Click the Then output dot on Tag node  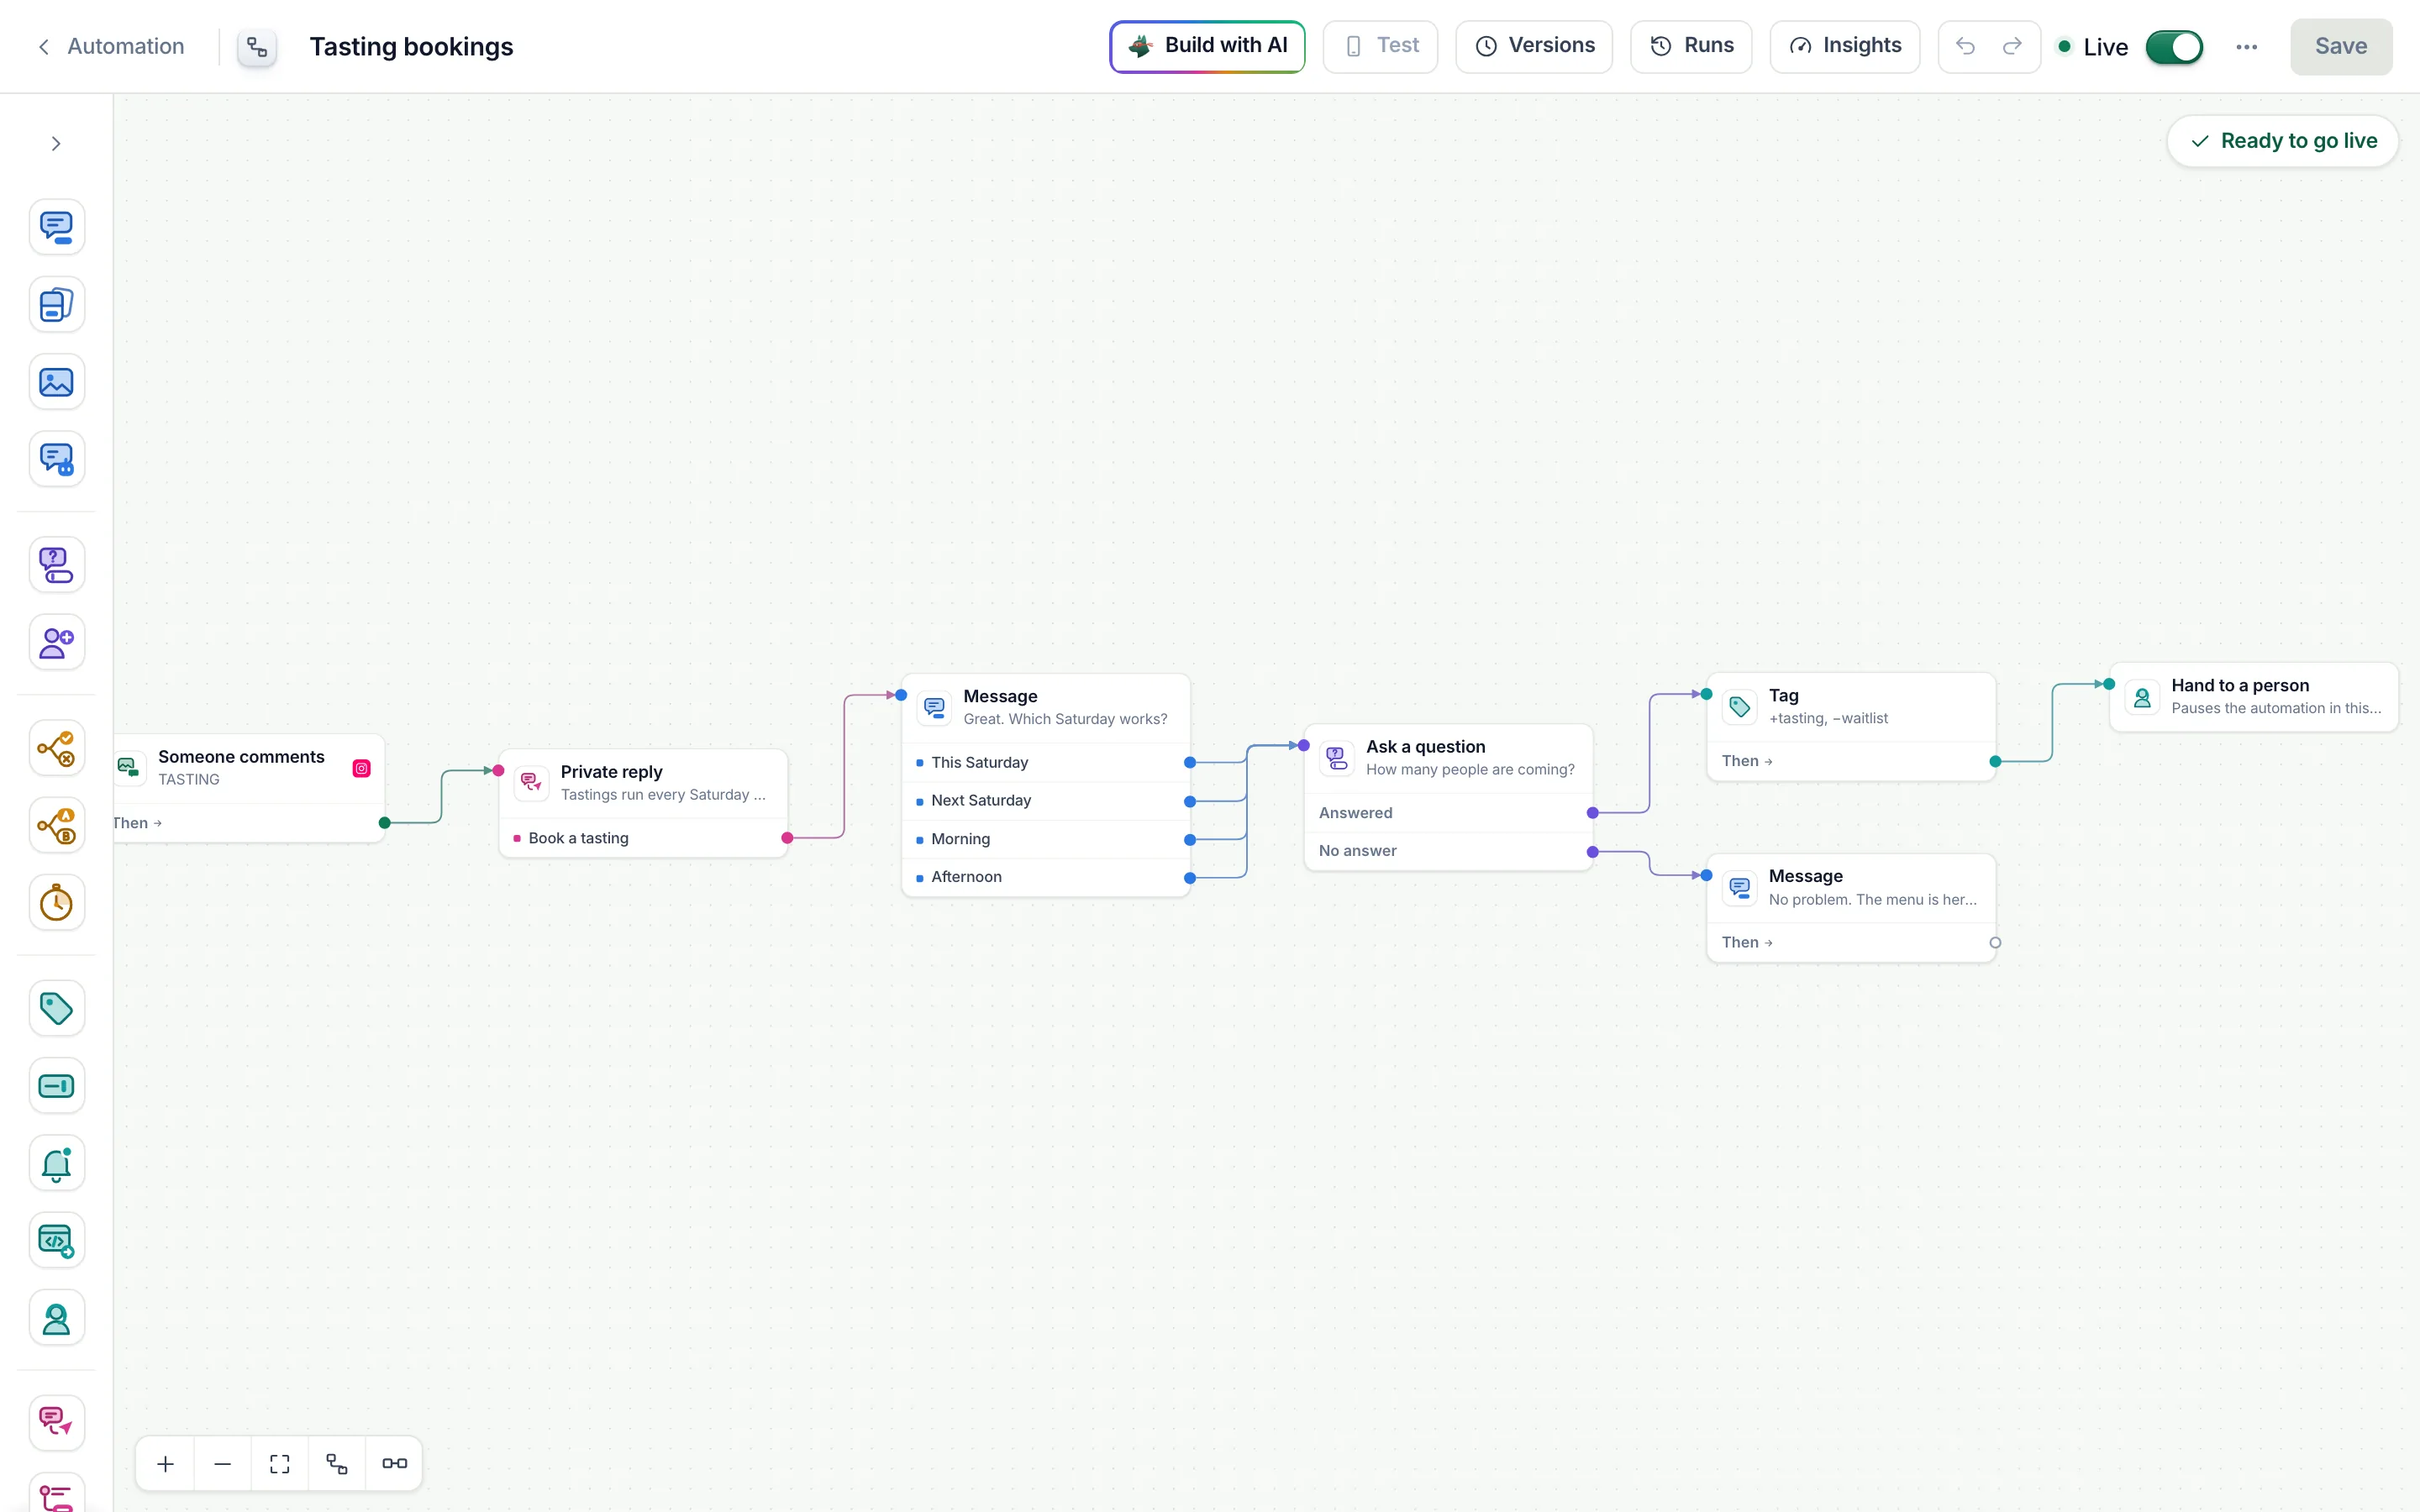1995,762
